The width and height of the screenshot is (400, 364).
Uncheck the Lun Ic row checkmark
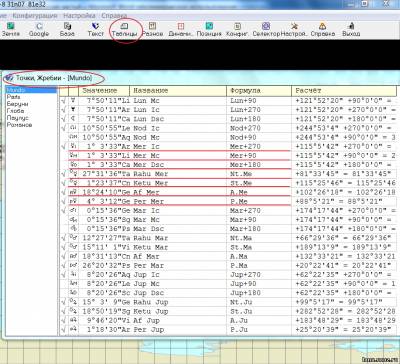click(x=64, y=110)
